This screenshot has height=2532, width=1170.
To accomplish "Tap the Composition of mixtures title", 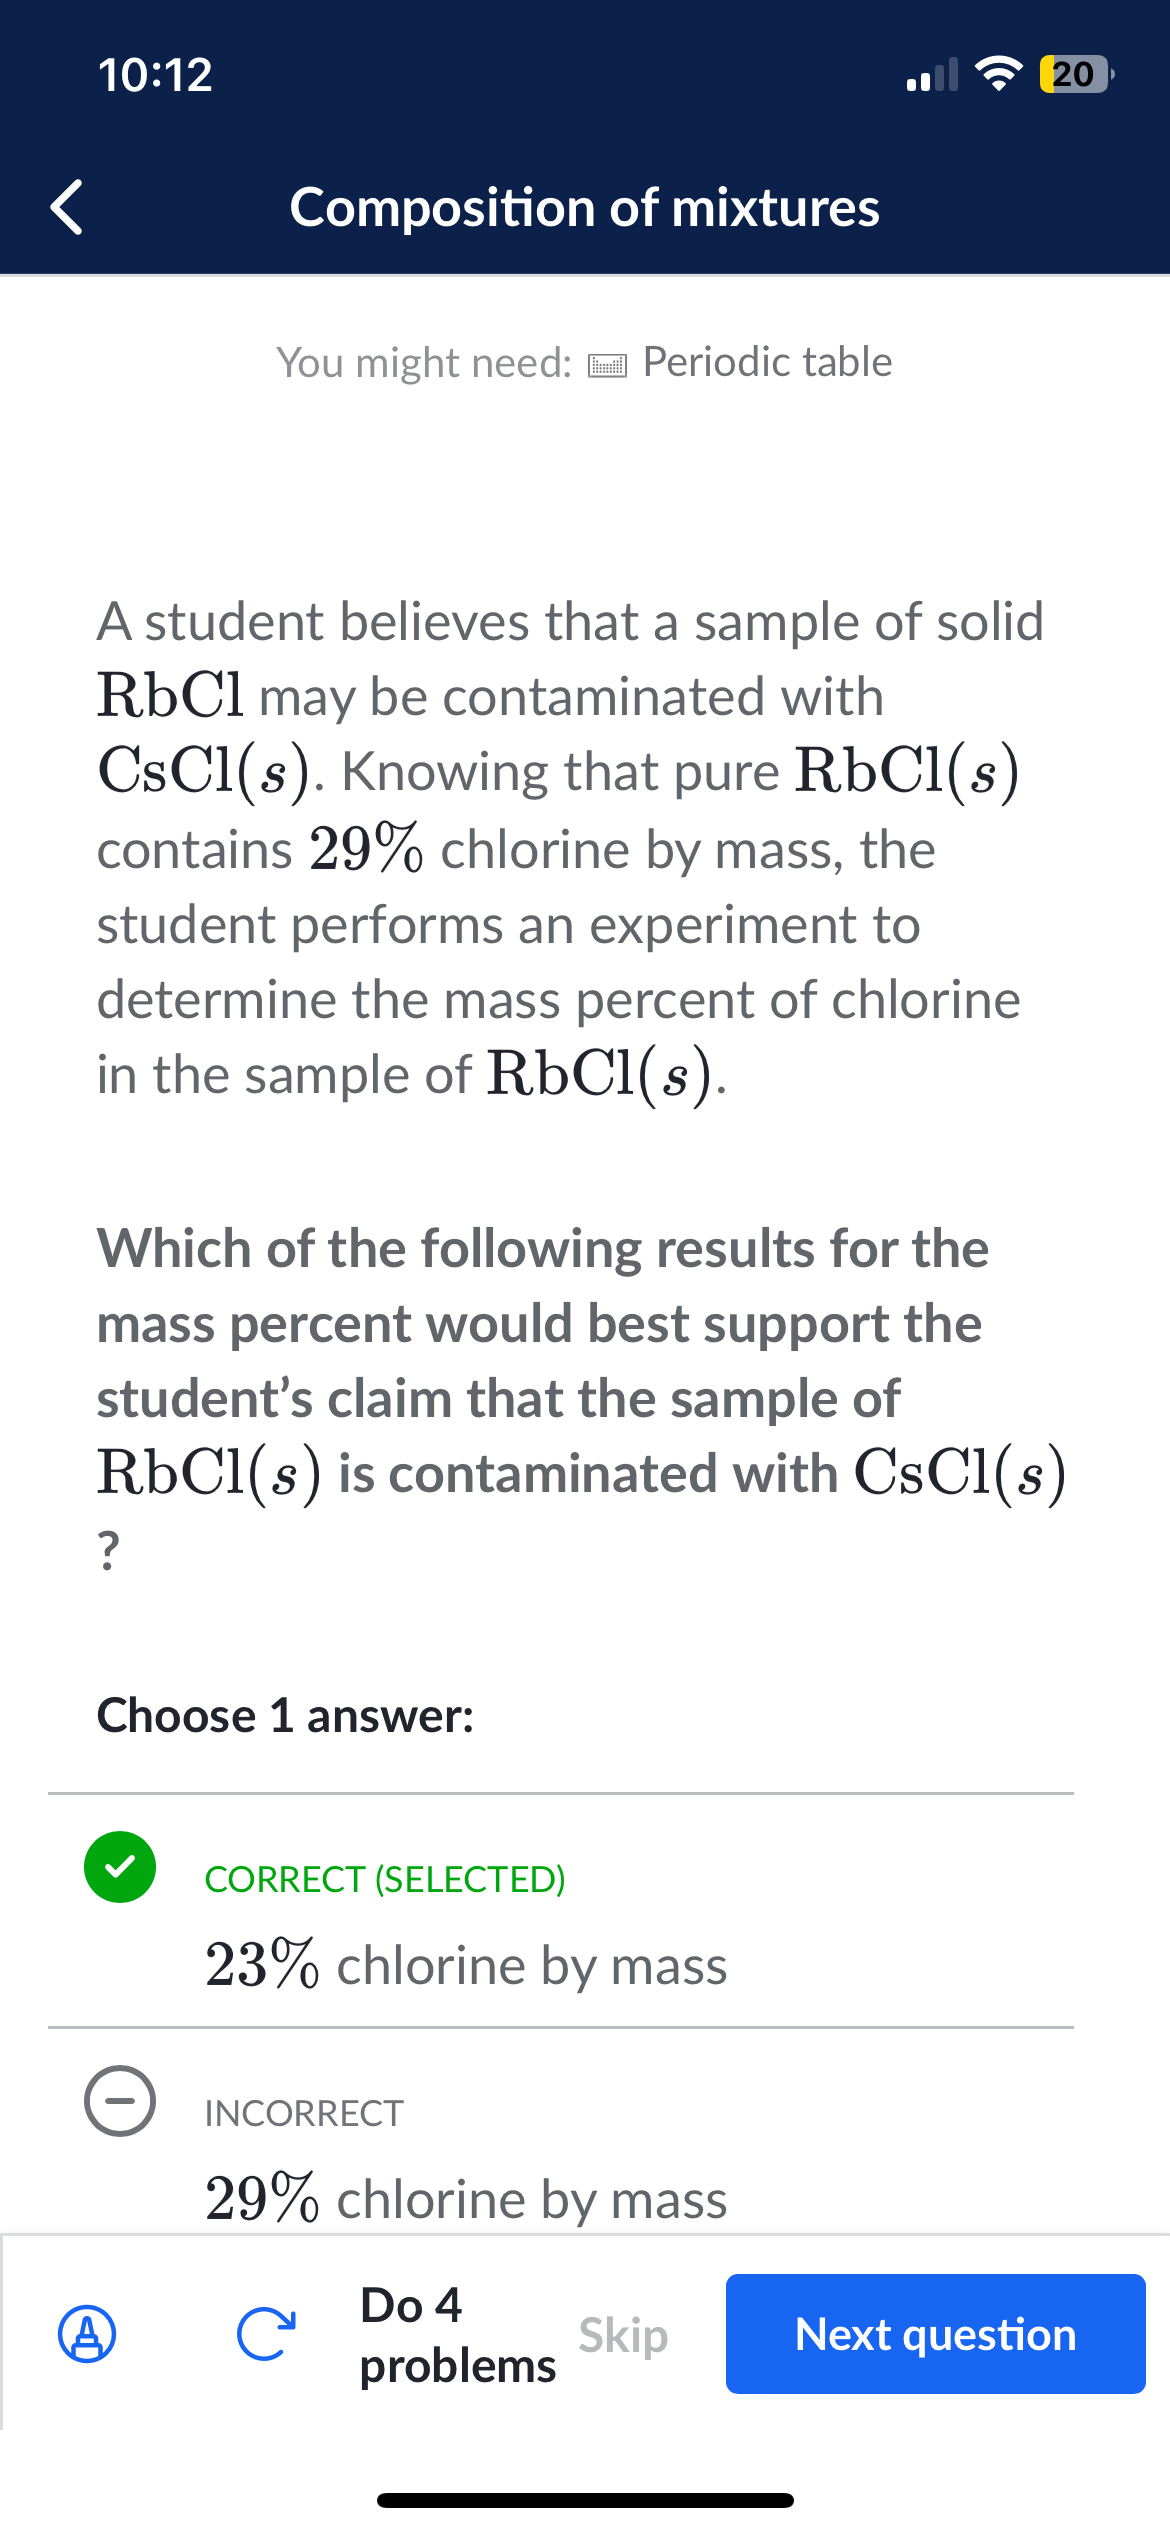I will point(584,208).
